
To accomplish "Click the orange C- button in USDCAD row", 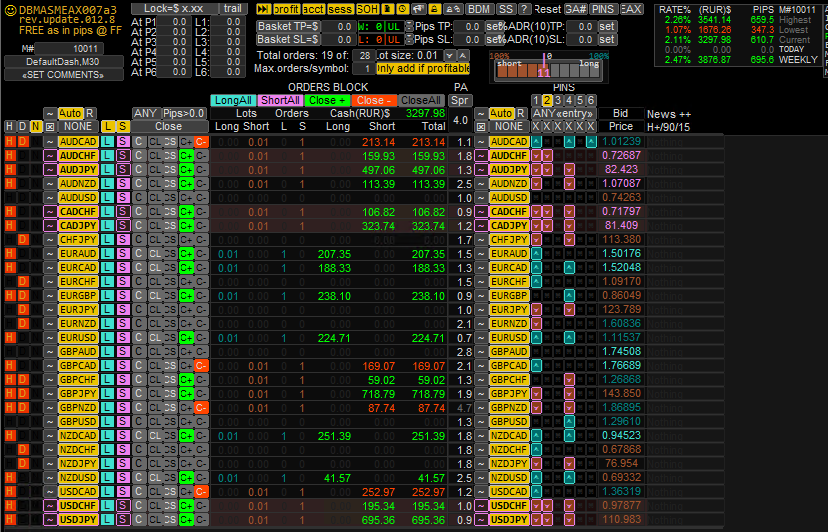I will click(x=201, y=492).
